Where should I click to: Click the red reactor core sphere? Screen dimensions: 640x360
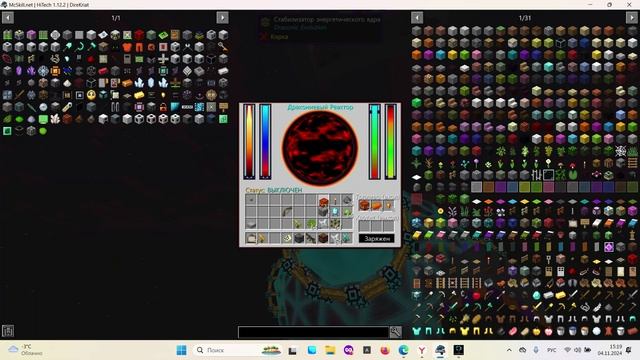[320, 149]
